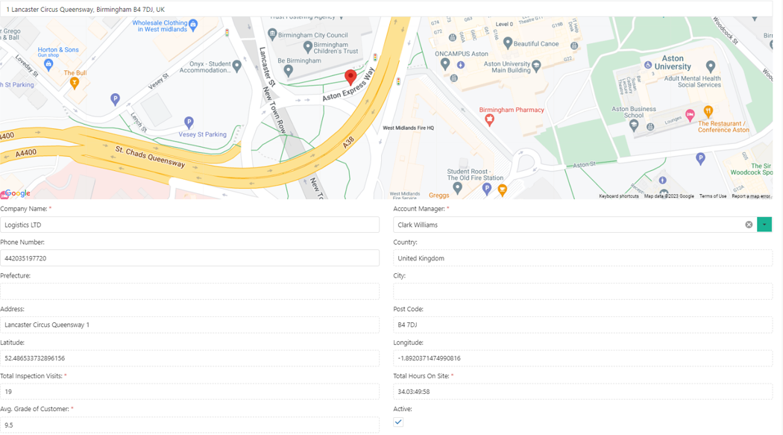Click the Address input field
783x435 pixels.
(190, 325)
